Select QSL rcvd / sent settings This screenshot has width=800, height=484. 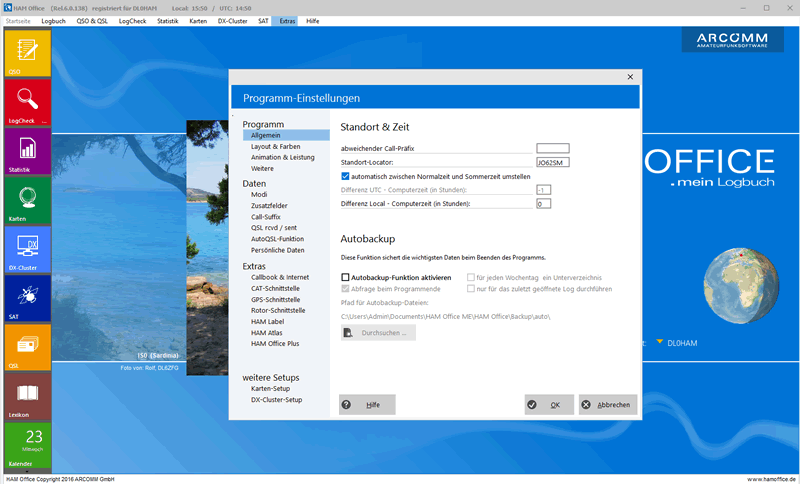tap(274, 227)
